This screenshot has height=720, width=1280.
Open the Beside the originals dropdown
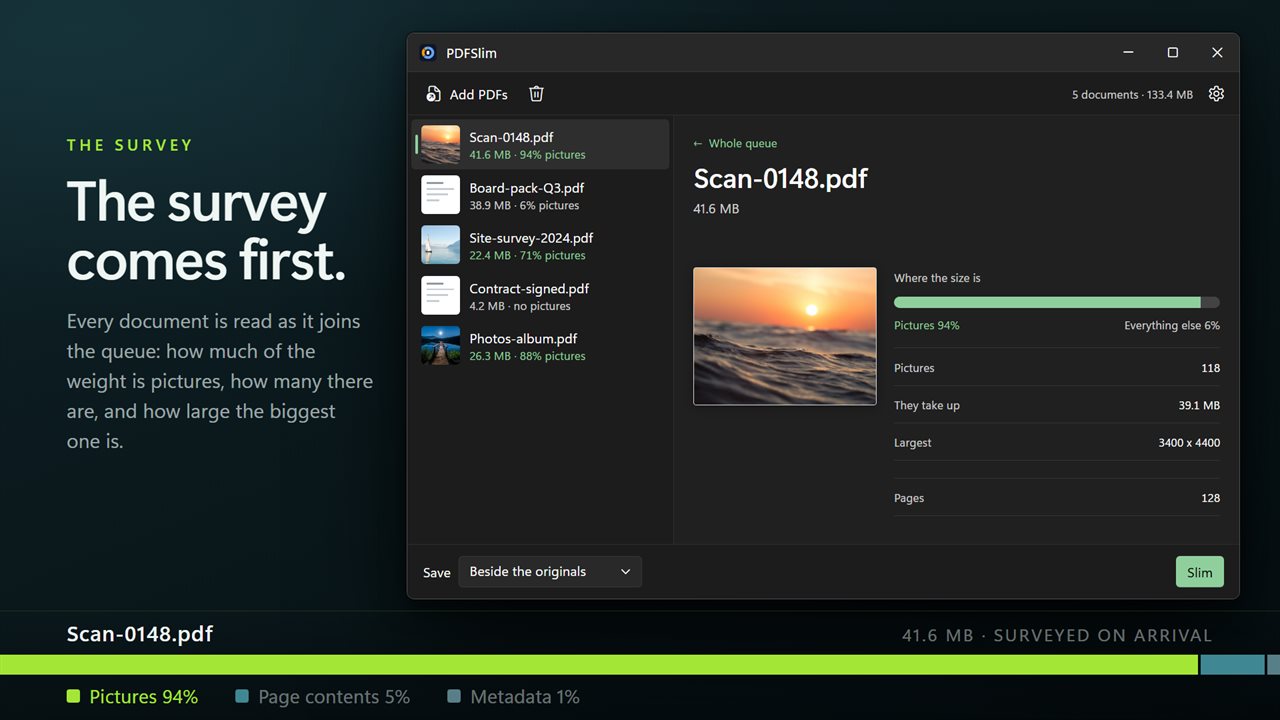(x=550, y=572)
